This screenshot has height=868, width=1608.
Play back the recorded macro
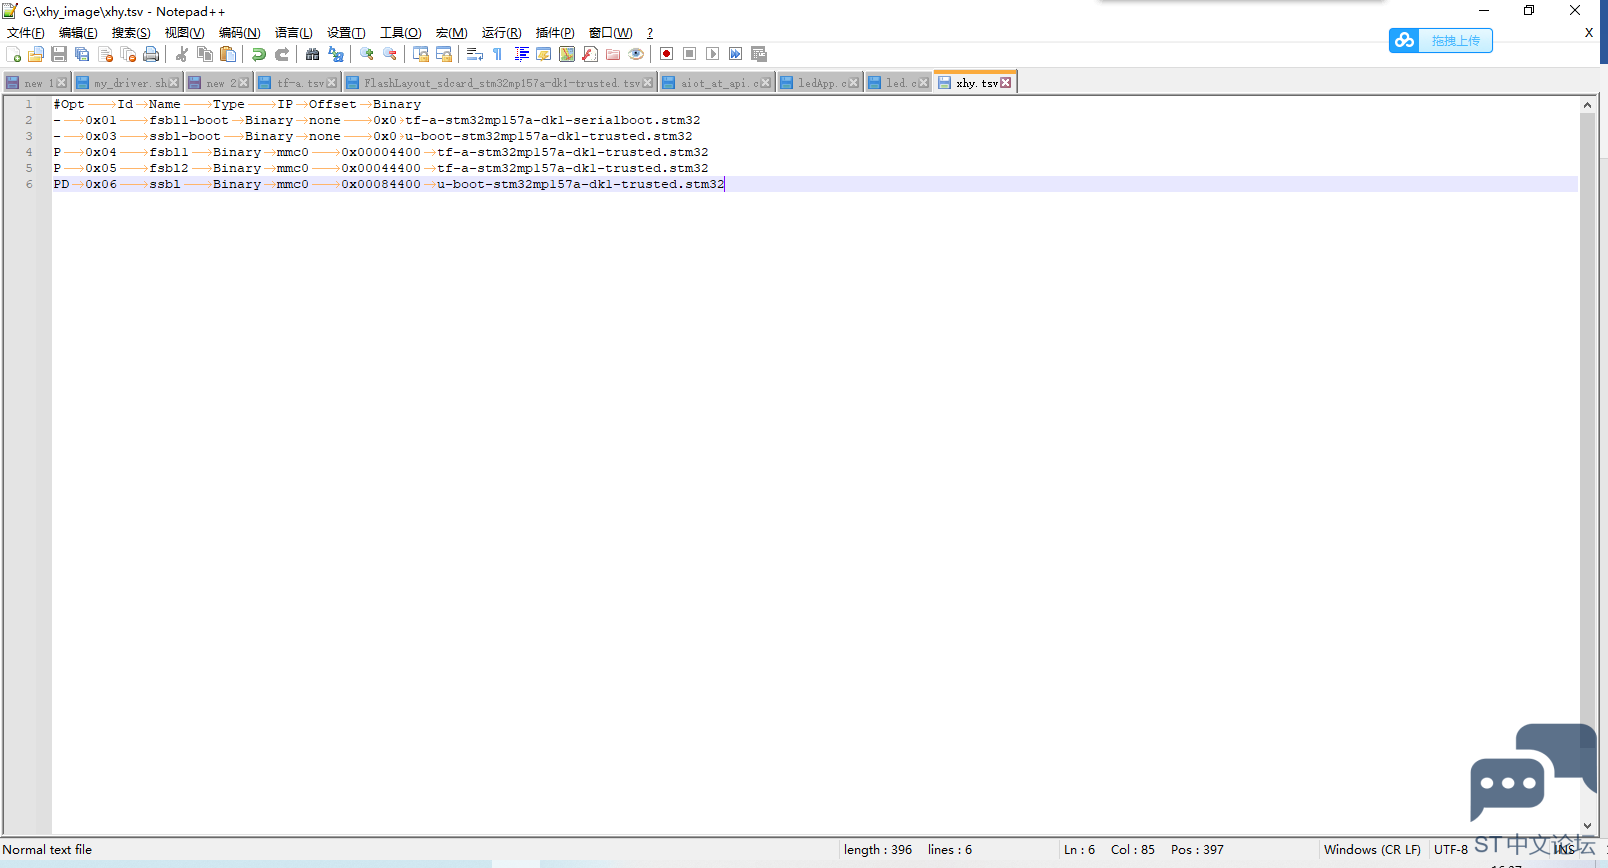[713, 54]
